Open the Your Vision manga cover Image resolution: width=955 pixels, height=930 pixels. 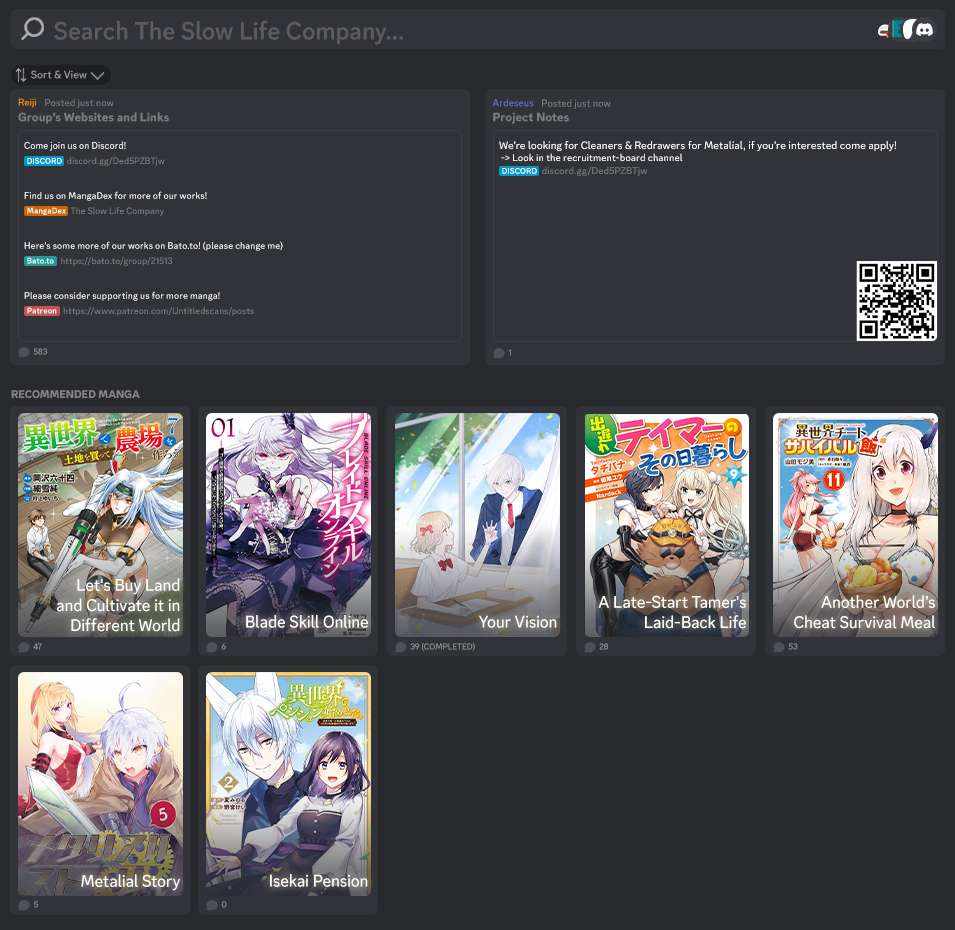[x=476, y=525]
